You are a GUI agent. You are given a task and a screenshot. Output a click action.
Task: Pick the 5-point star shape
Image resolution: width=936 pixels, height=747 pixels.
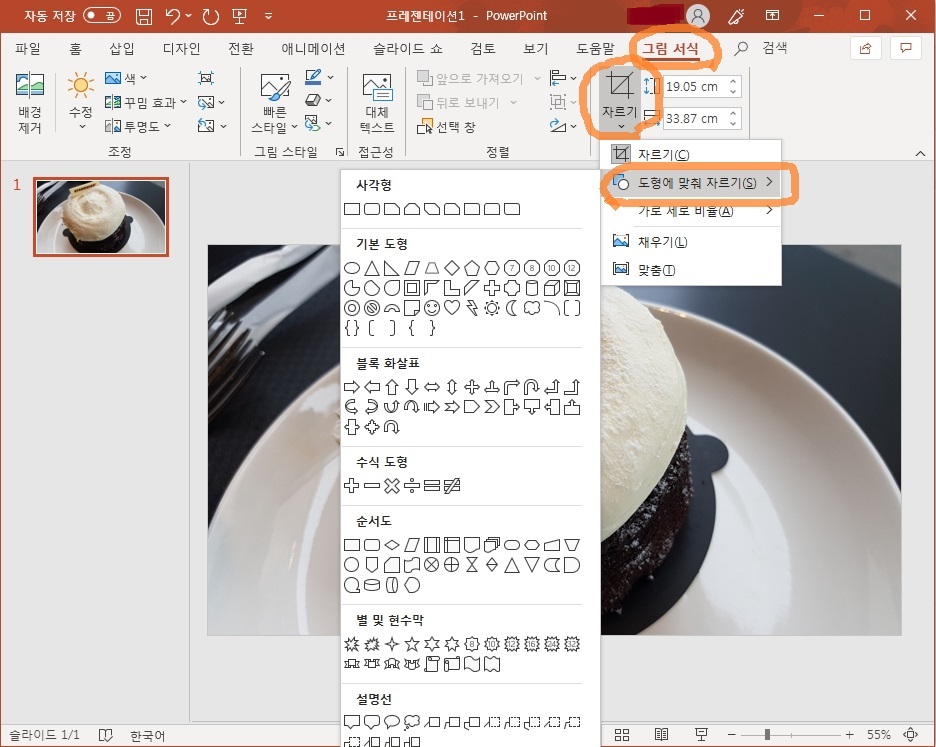tap(412, 644)
